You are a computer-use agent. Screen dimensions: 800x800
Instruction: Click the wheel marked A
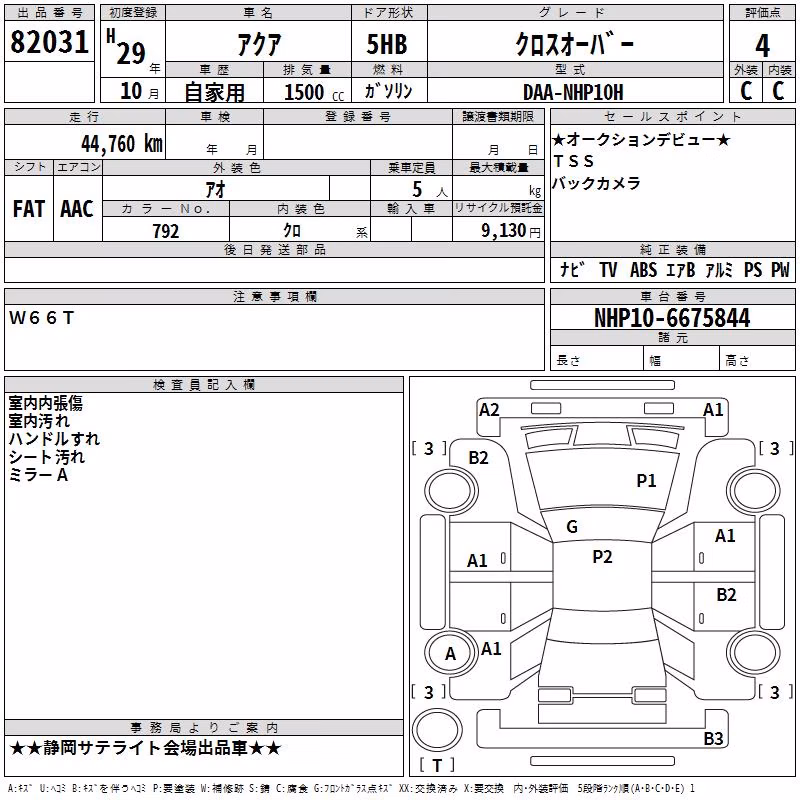451,653
